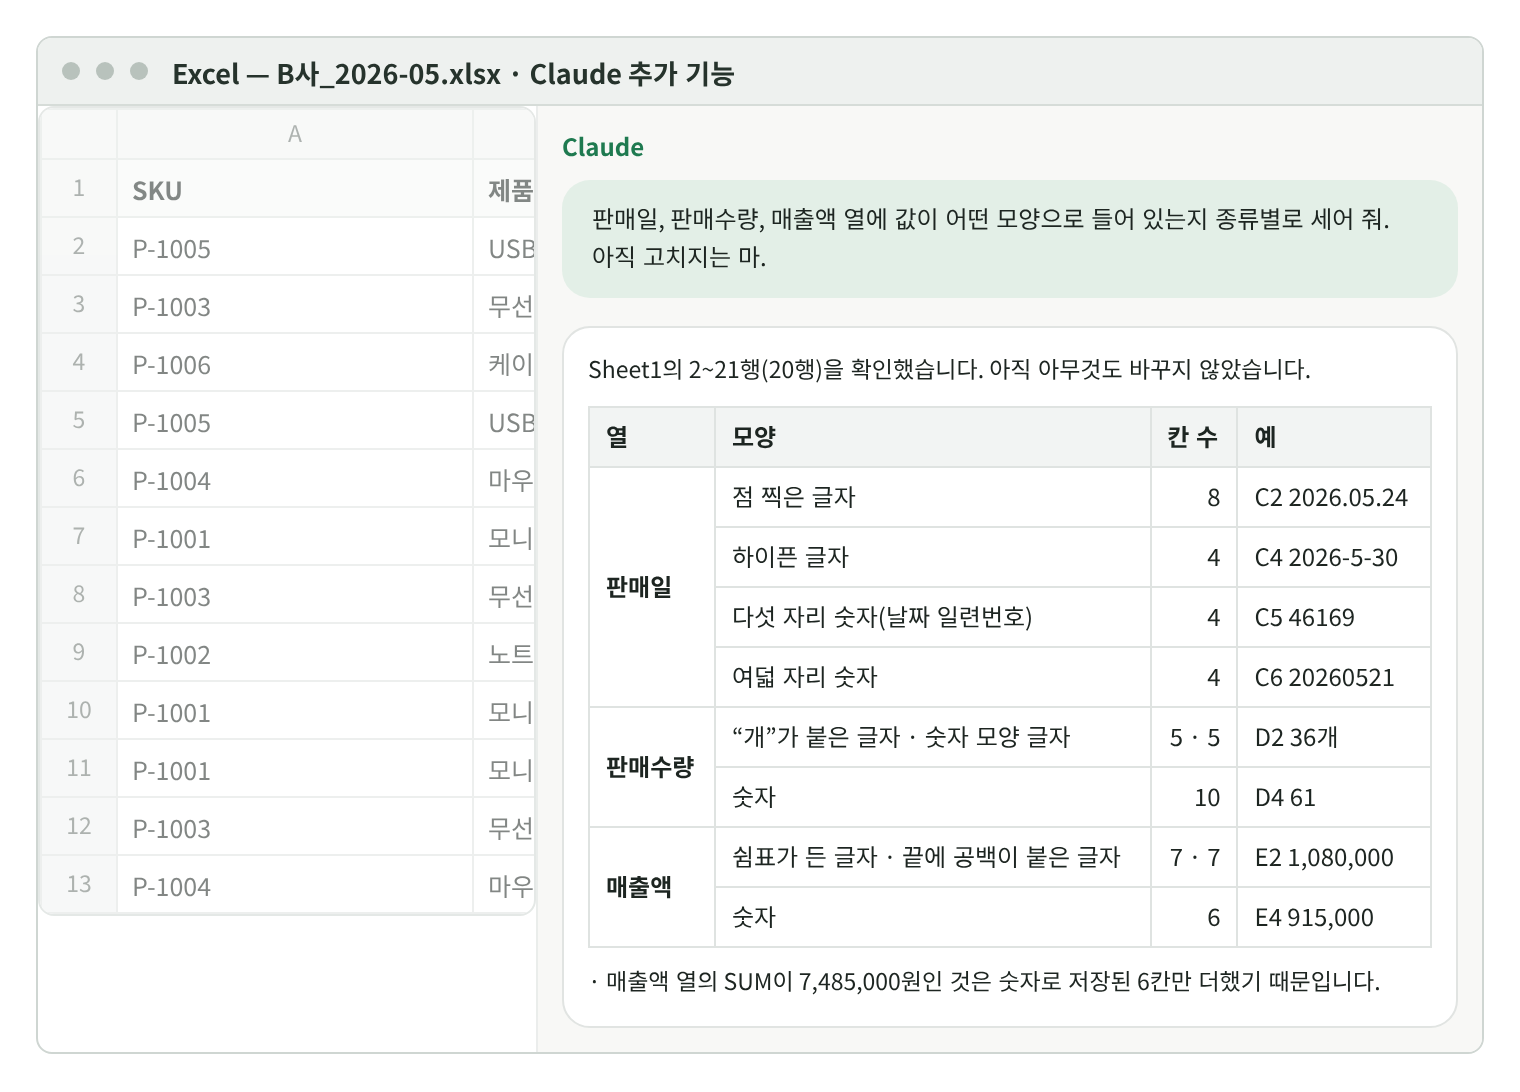Click the 칸 수 column header
The width and height of the screenshot is (1520, 1092).
[x=1193, y=437]
